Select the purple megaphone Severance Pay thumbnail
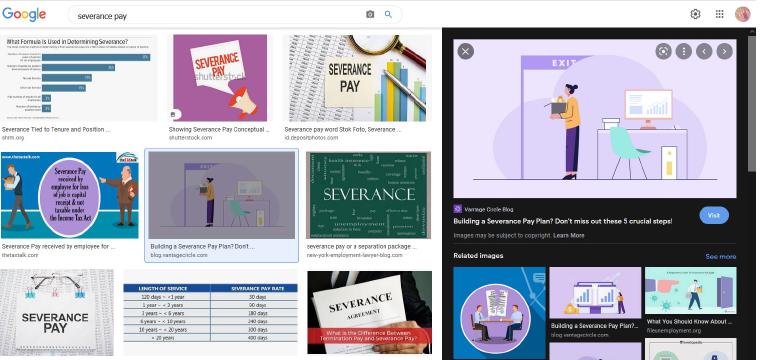Image resolution: width=770 pixels, height=360 pixels. tap(220, 78)
